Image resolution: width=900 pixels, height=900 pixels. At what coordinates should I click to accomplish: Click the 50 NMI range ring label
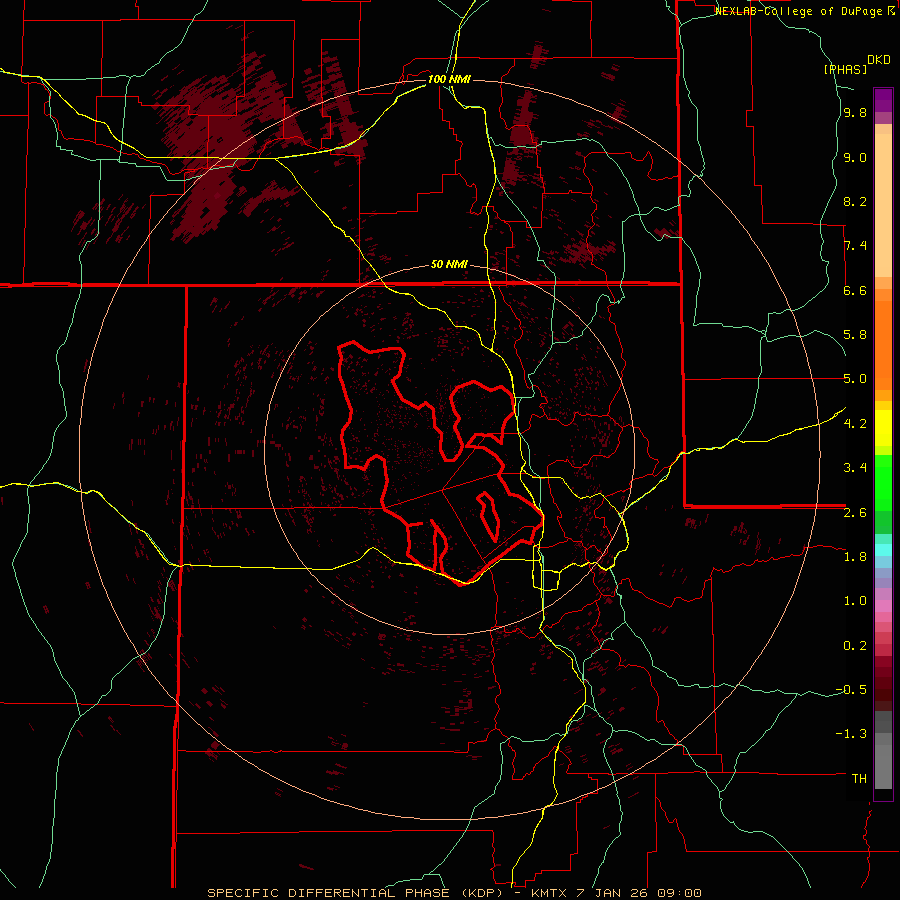449,265
